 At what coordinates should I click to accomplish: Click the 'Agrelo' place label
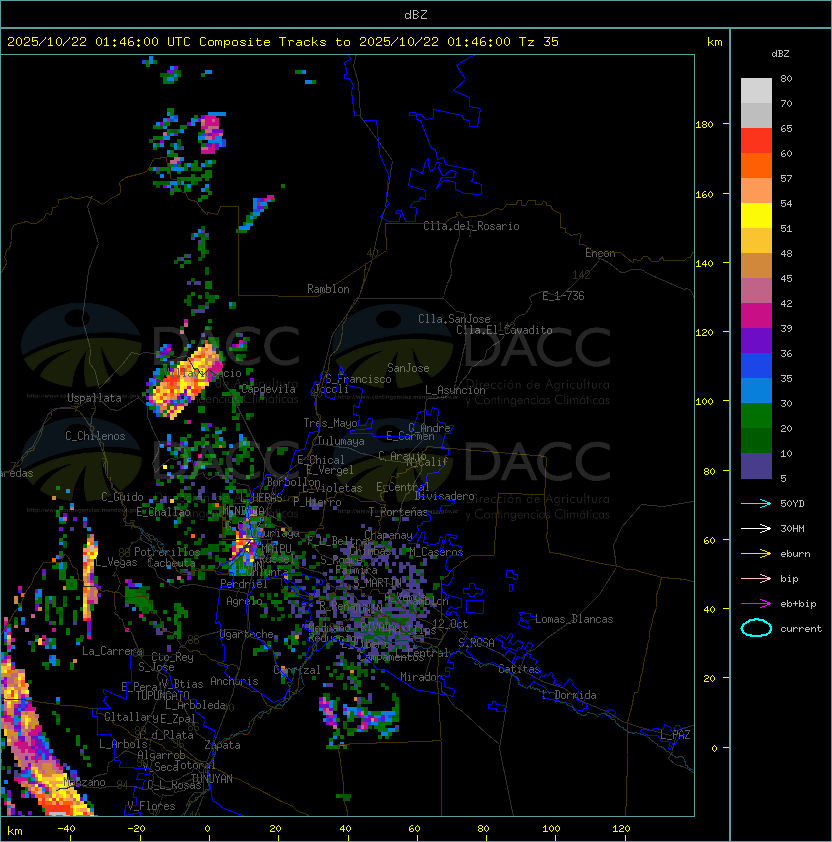click(x=244, y=601)
